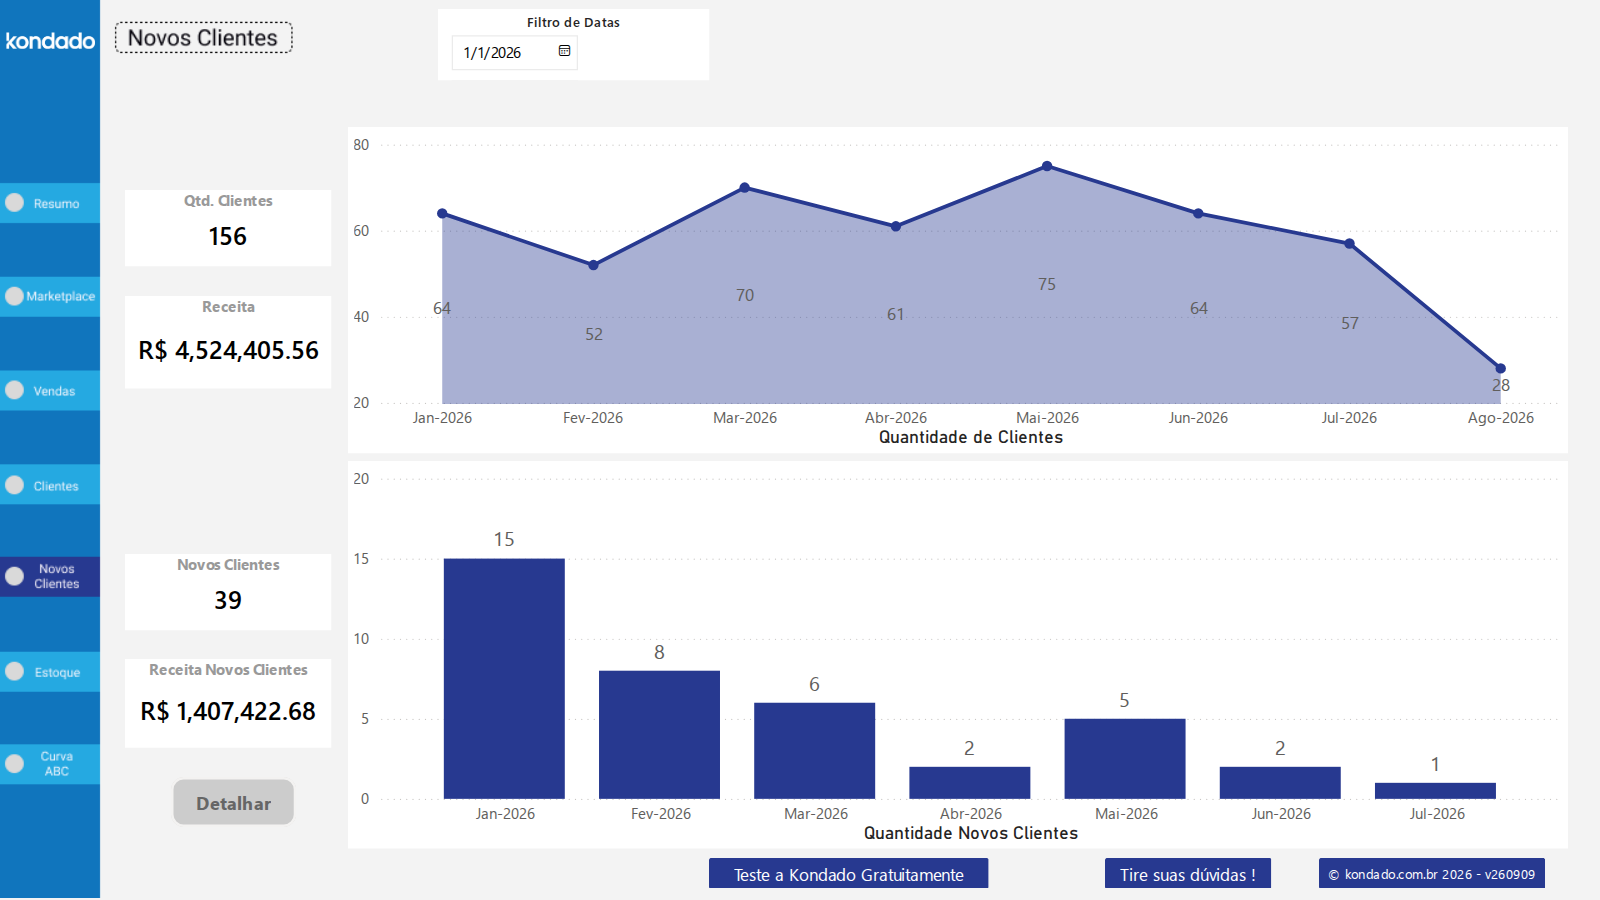Screen dimensions: 1600x900
Task: Click the Receita value R$ 4,524,405.56
Action: [x=228, y=351]
